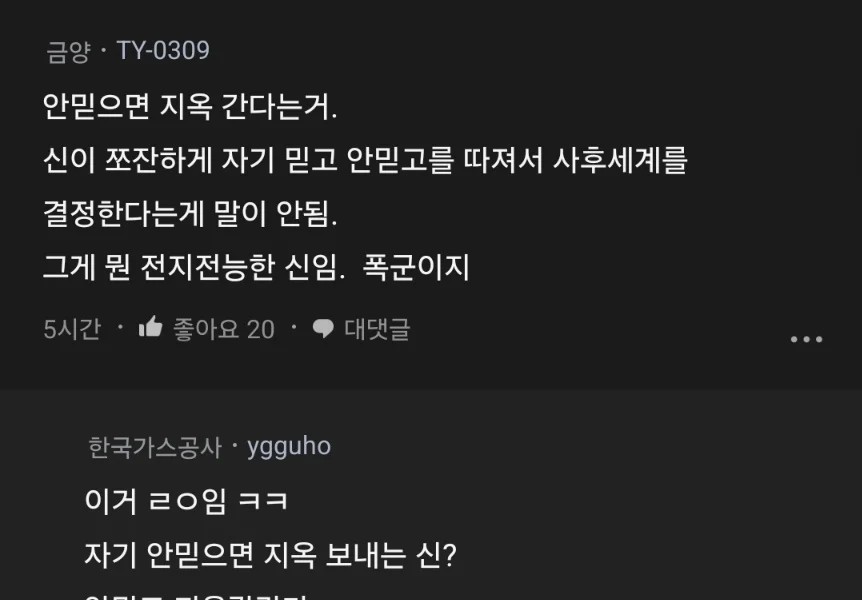Click the 대댓글 reply button
Image resolution: width=862 pixels, height=600 pixels.
[376, 328]
